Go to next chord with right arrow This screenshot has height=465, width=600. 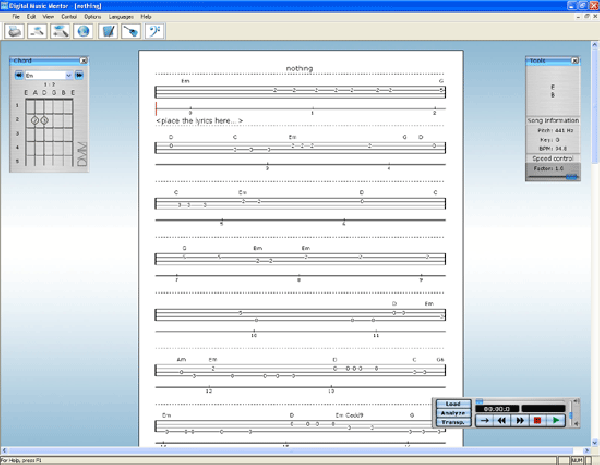80,75
